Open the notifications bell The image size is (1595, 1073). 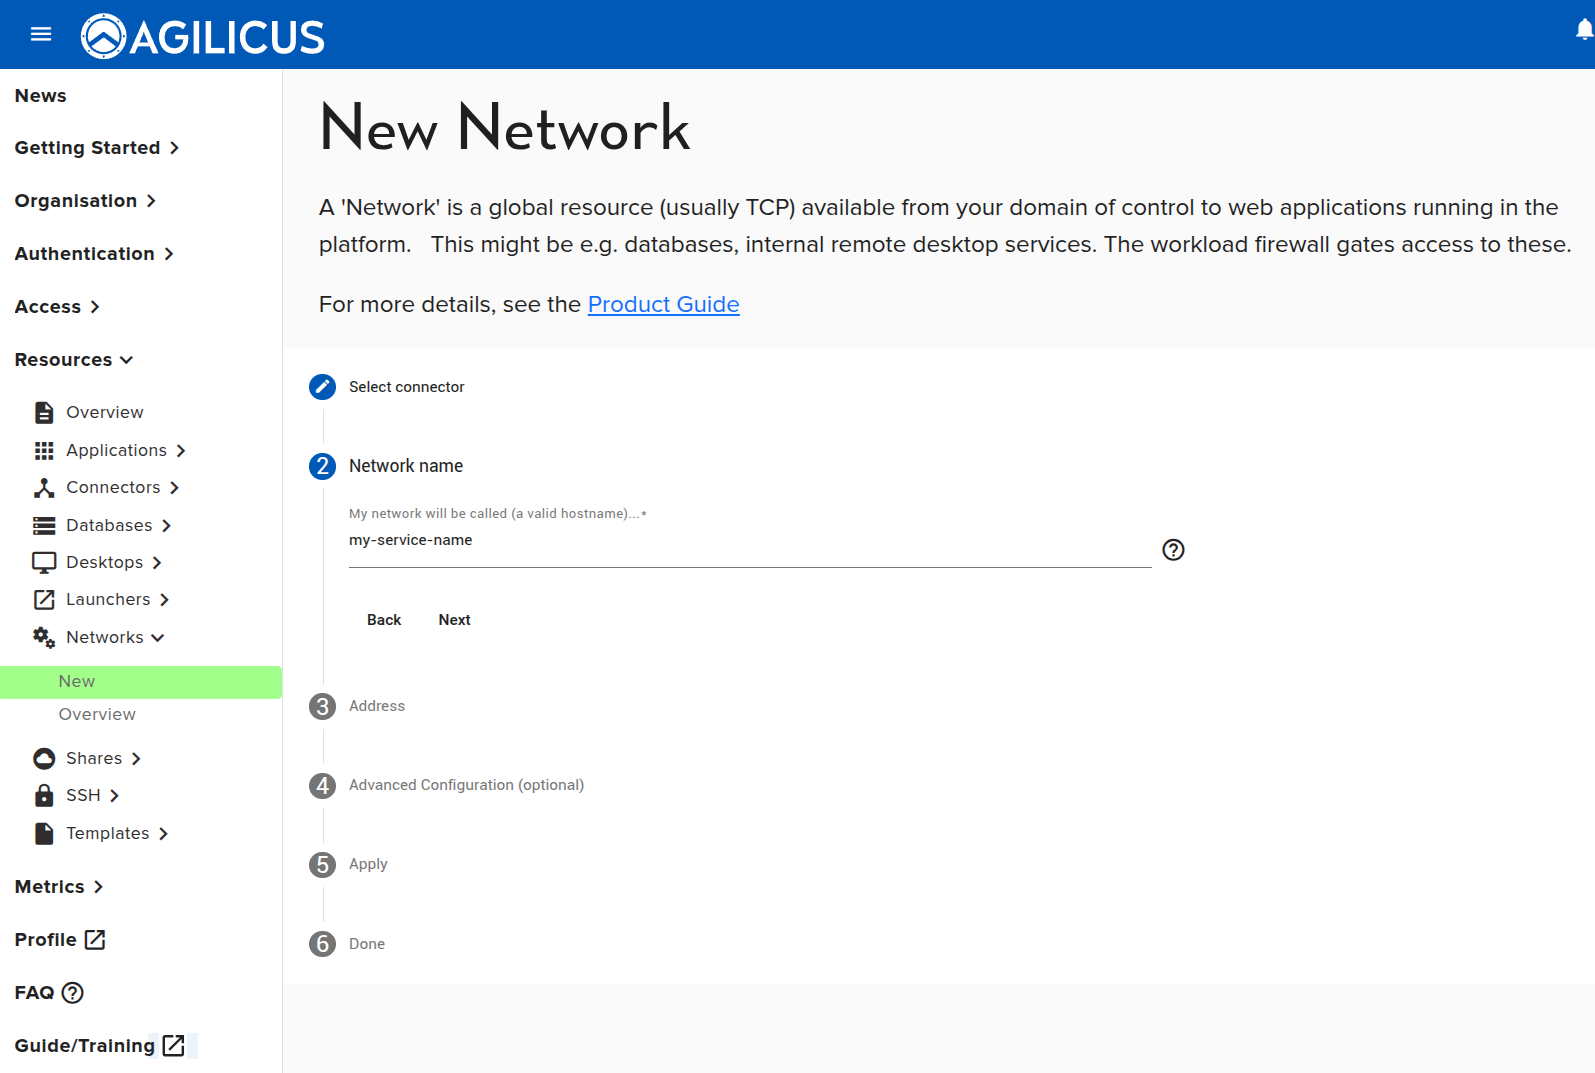point(1584,31)
